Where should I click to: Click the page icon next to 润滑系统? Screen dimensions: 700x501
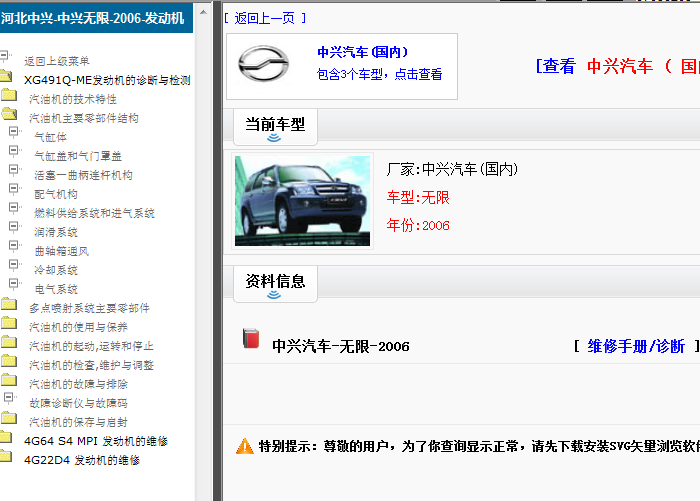[15, 227]
